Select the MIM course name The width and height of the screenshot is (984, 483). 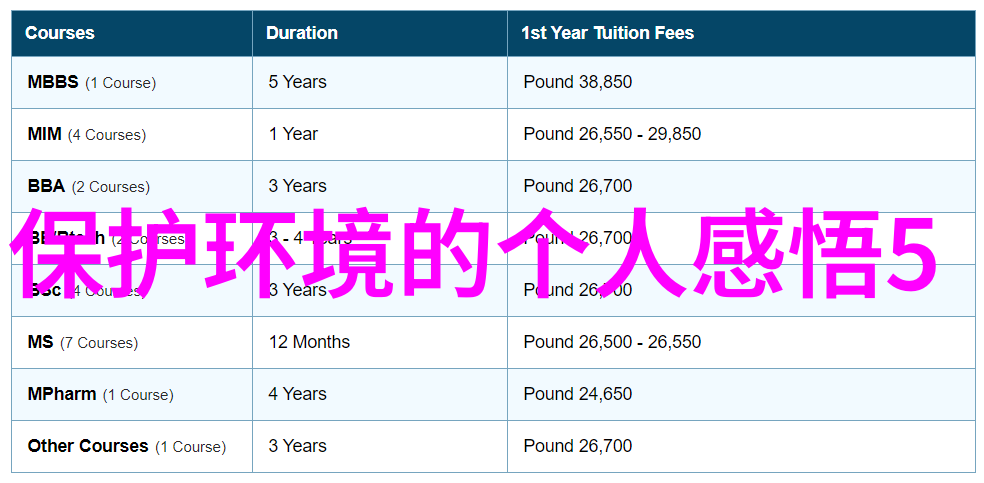(x=45, y=134)
